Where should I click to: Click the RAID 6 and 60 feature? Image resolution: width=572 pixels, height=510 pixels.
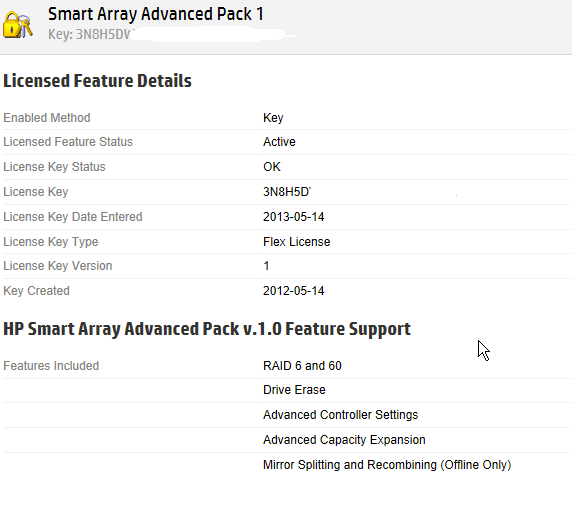[x=302, y=366]
